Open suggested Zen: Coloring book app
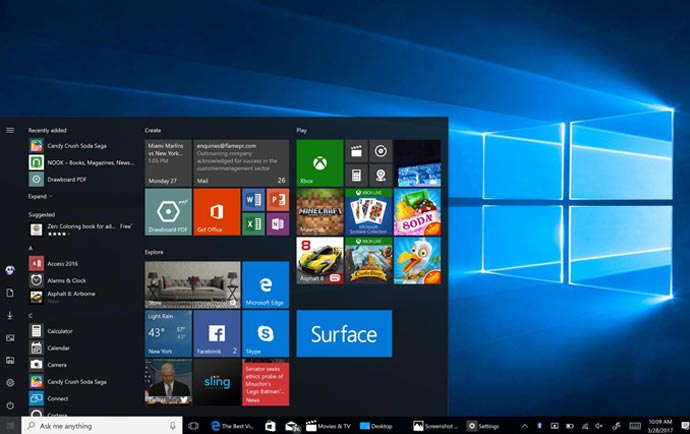690x434 pixels. coord(82,229)
